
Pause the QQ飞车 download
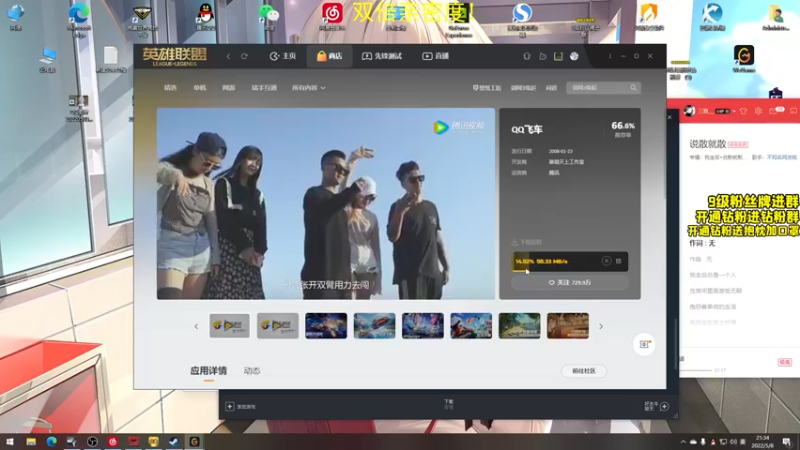(x=606, y=261)
